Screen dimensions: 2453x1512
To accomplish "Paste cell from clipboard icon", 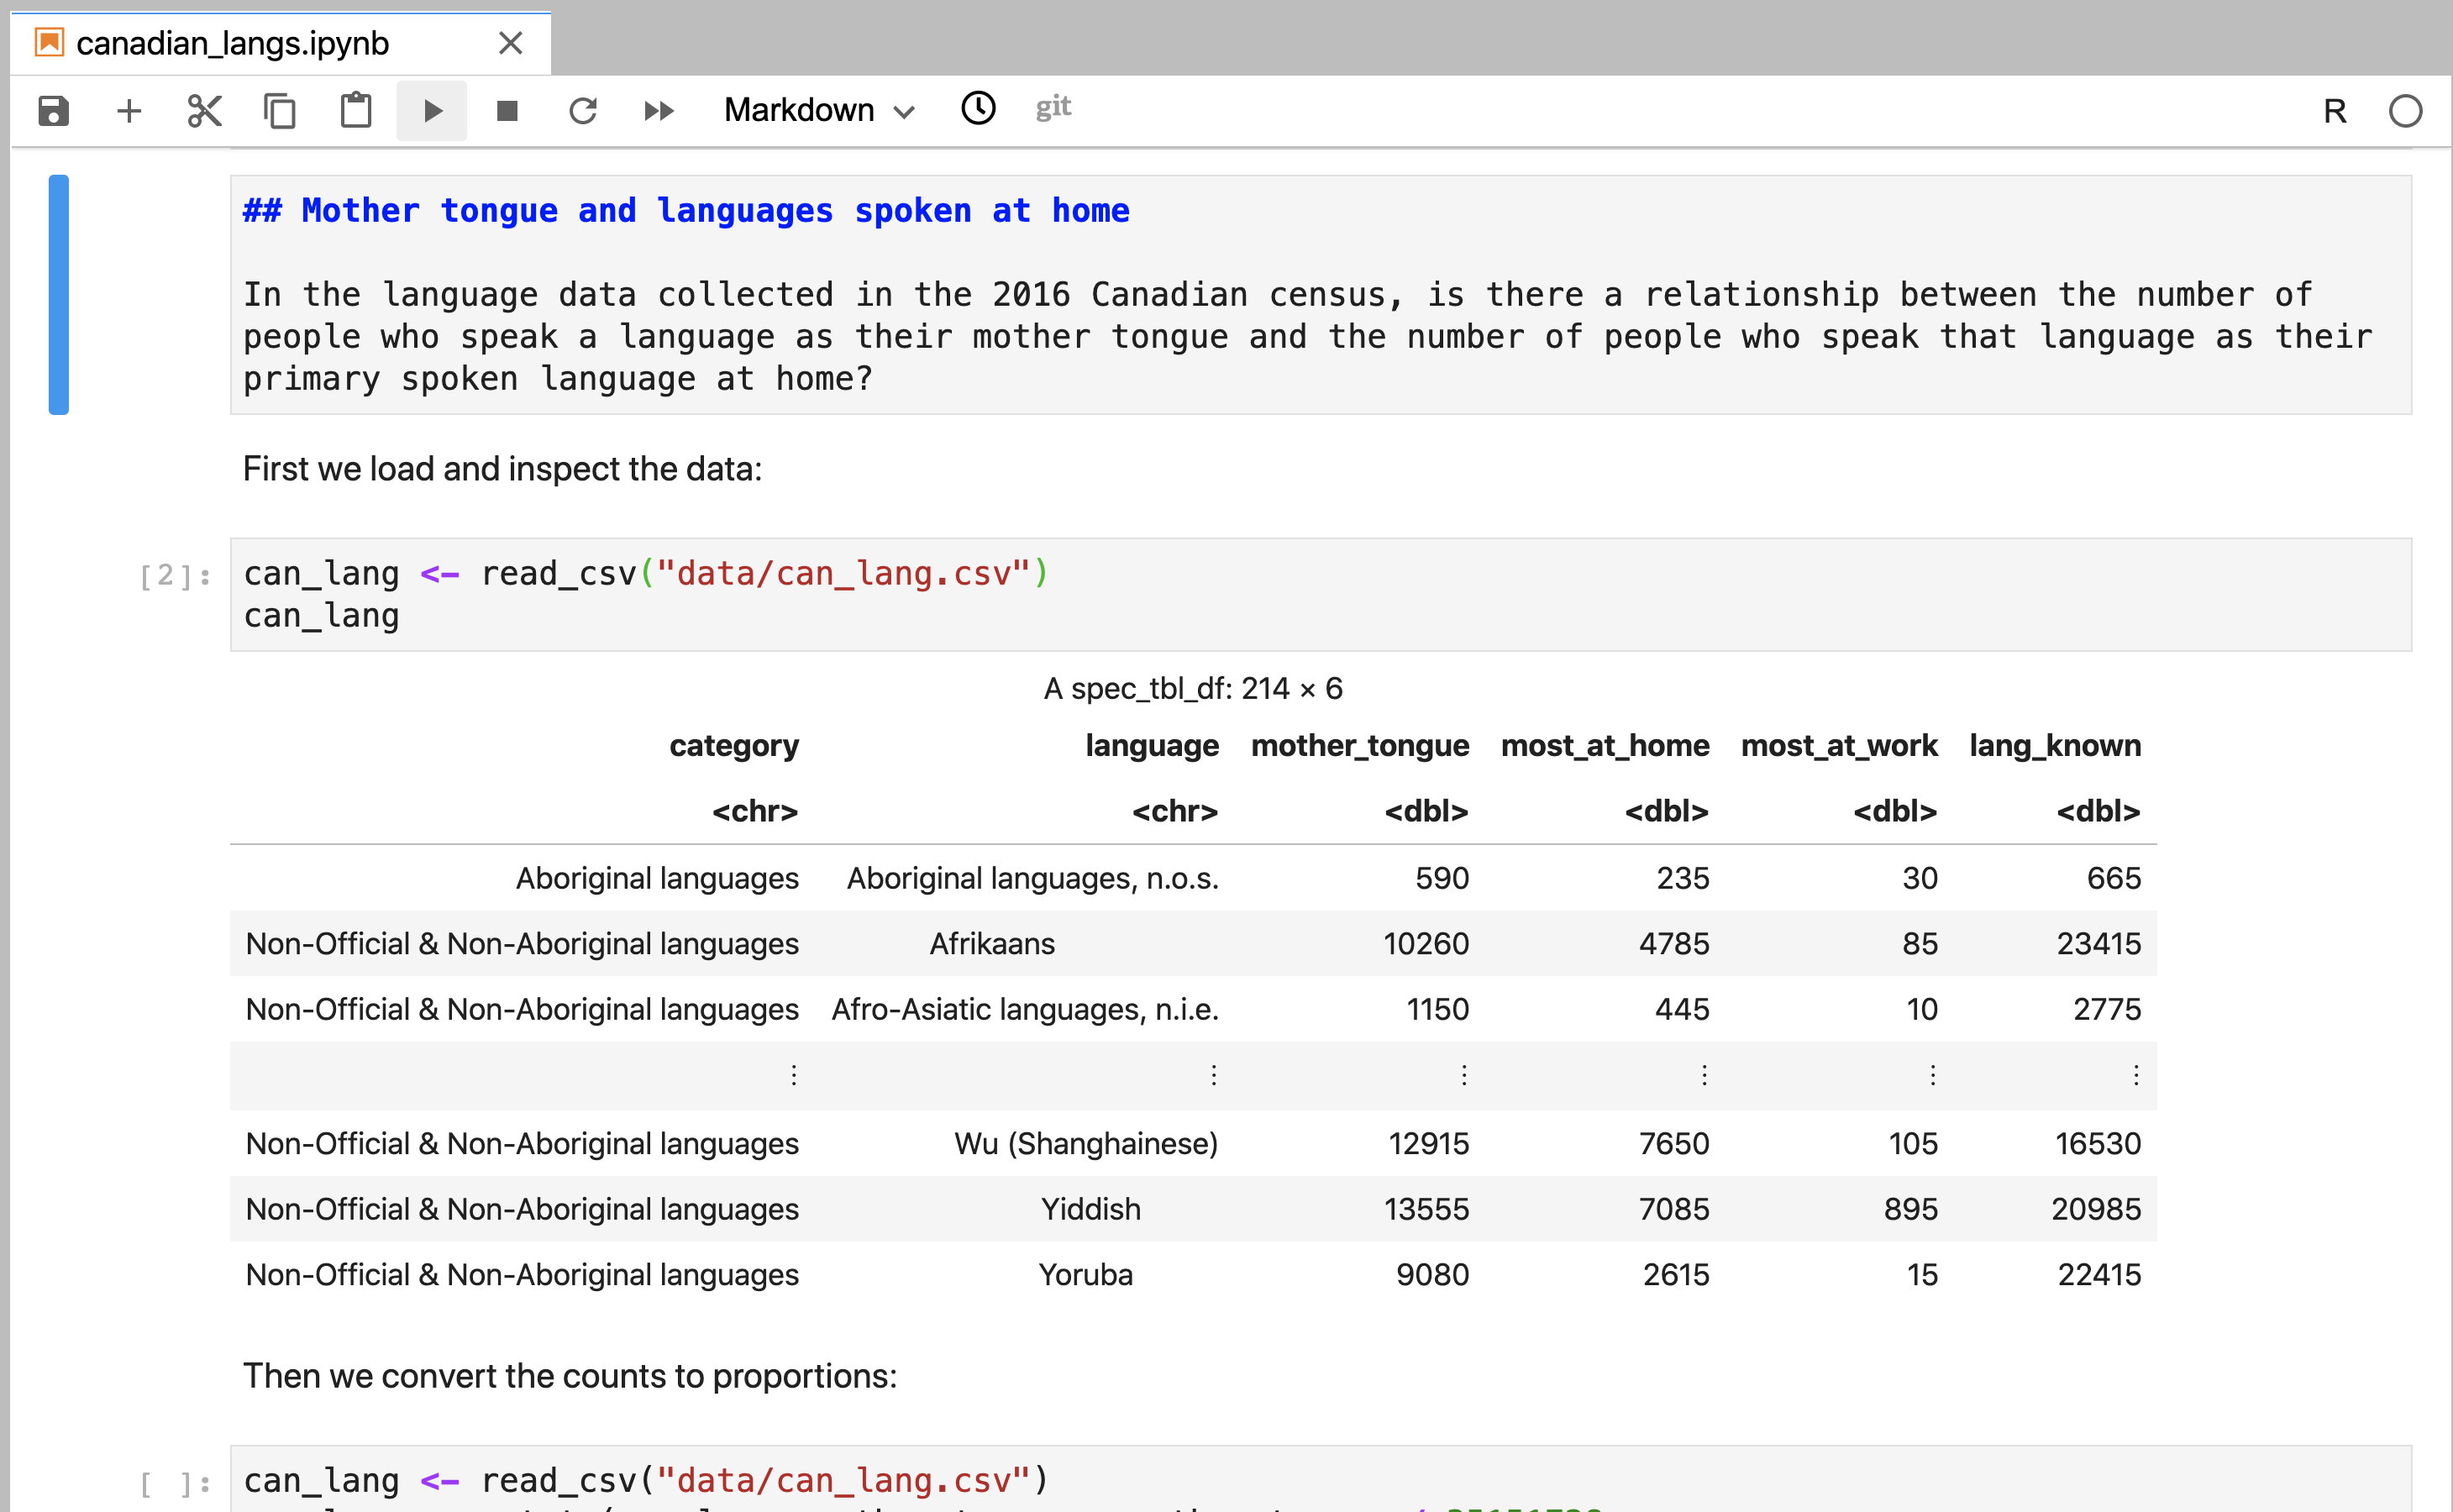I will click(x=356, y=110).
